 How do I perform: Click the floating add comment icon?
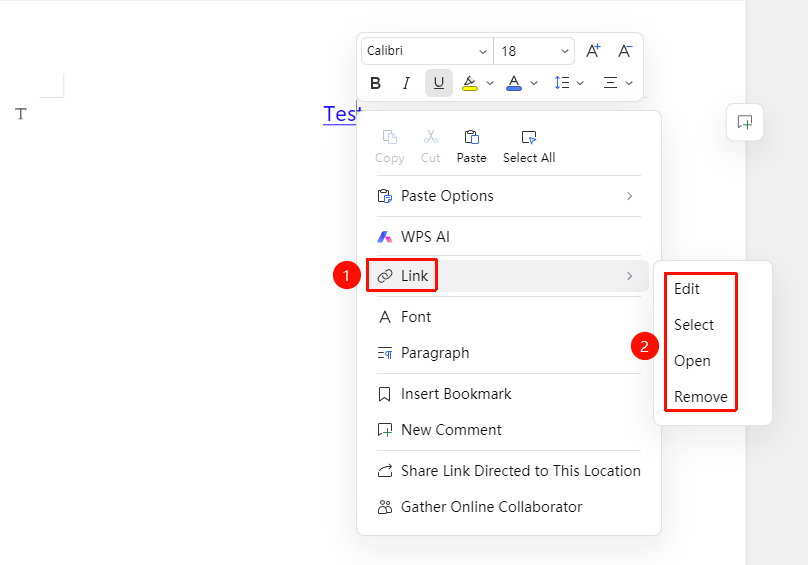(x=745, y=122)
